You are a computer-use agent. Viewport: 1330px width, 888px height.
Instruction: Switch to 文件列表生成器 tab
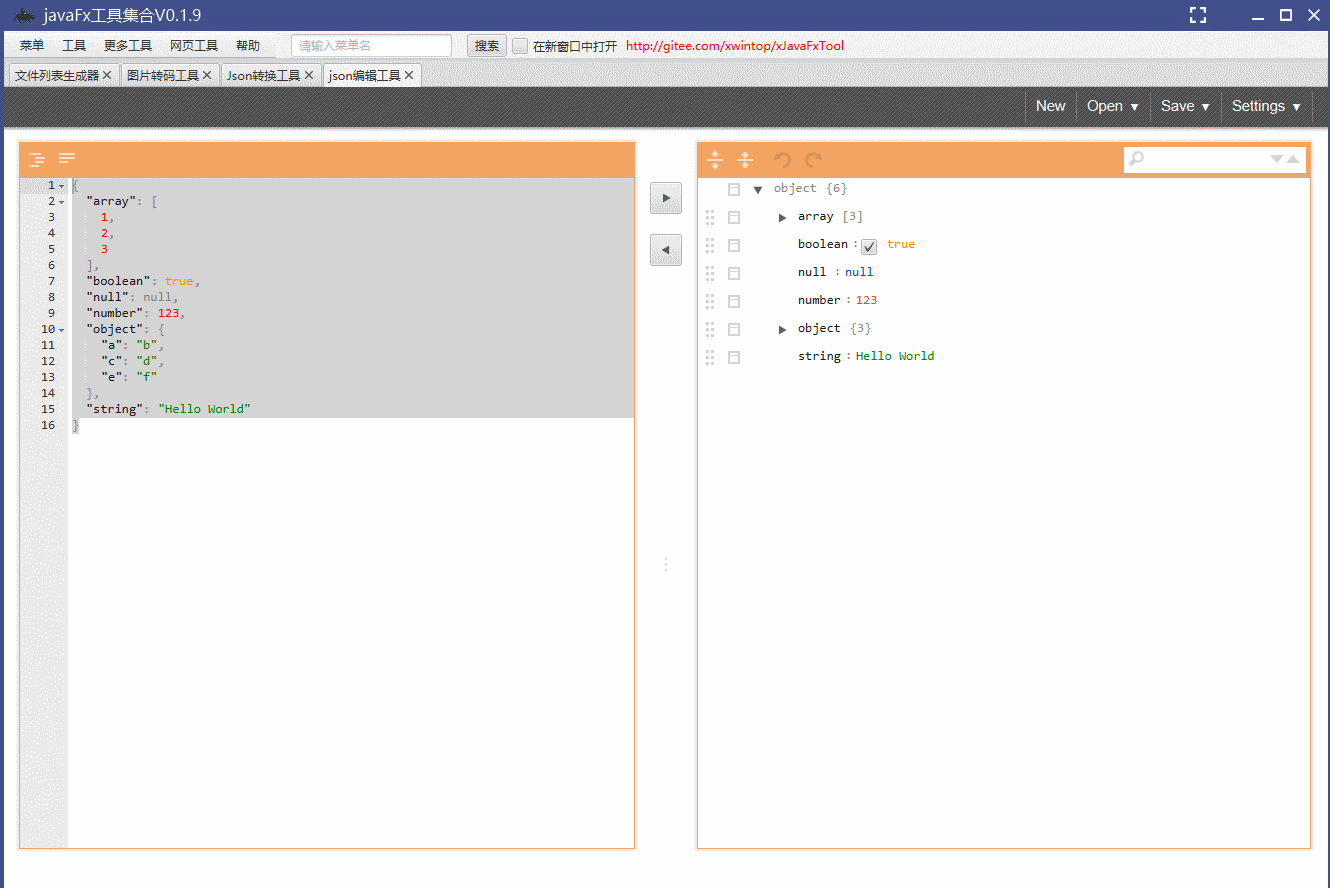(x=57, y=75)
